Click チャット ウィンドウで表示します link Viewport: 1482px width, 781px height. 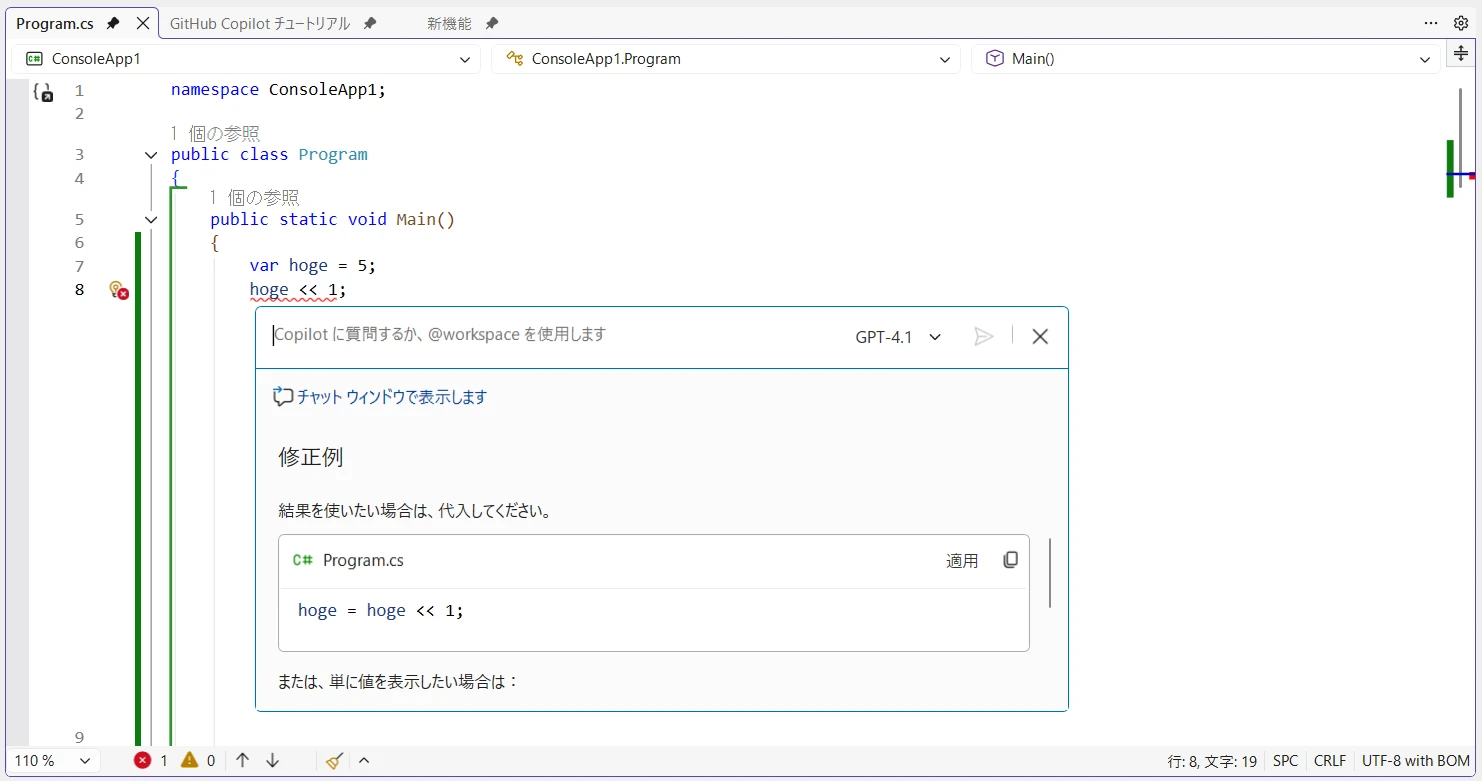pos(391,397)
